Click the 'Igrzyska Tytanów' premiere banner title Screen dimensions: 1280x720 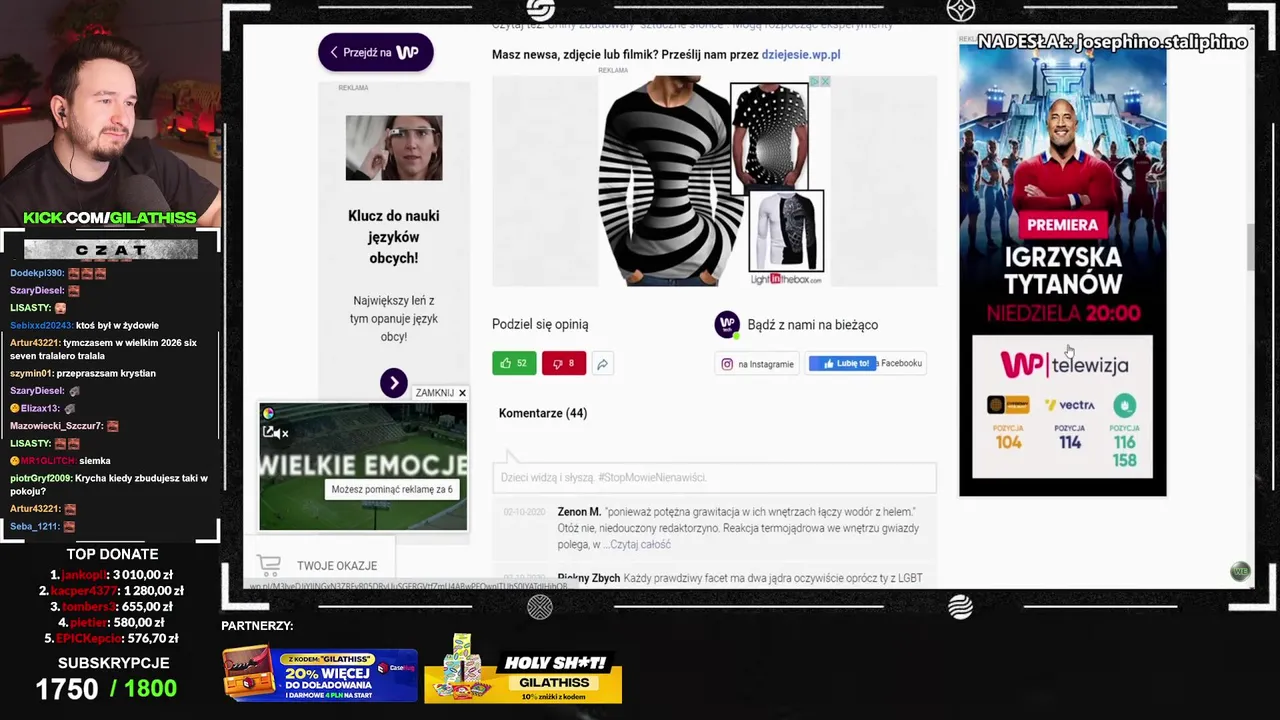[x=1063, y=271]
